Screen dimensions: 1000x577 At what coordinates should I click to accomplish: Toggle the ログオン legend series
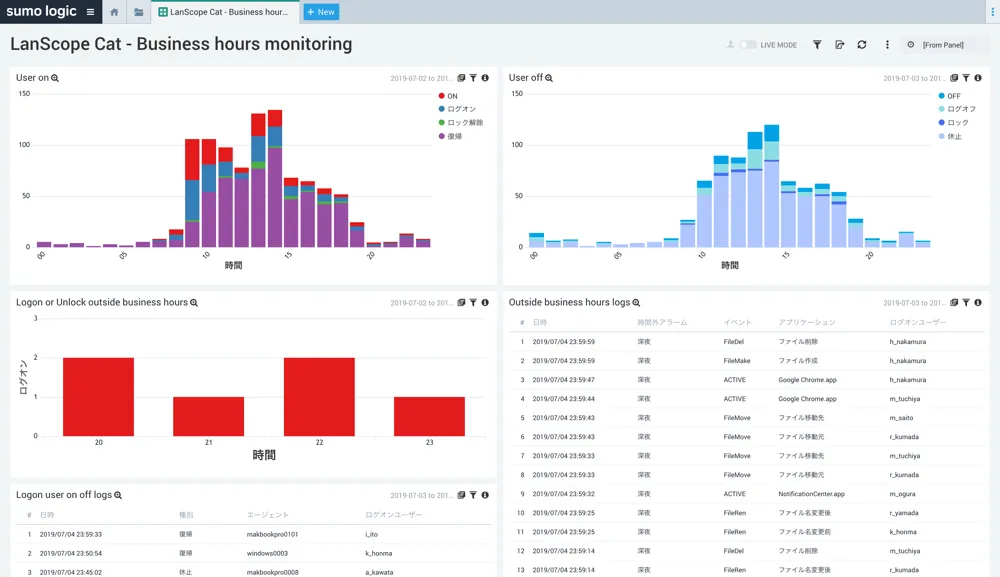click(457, 109)
